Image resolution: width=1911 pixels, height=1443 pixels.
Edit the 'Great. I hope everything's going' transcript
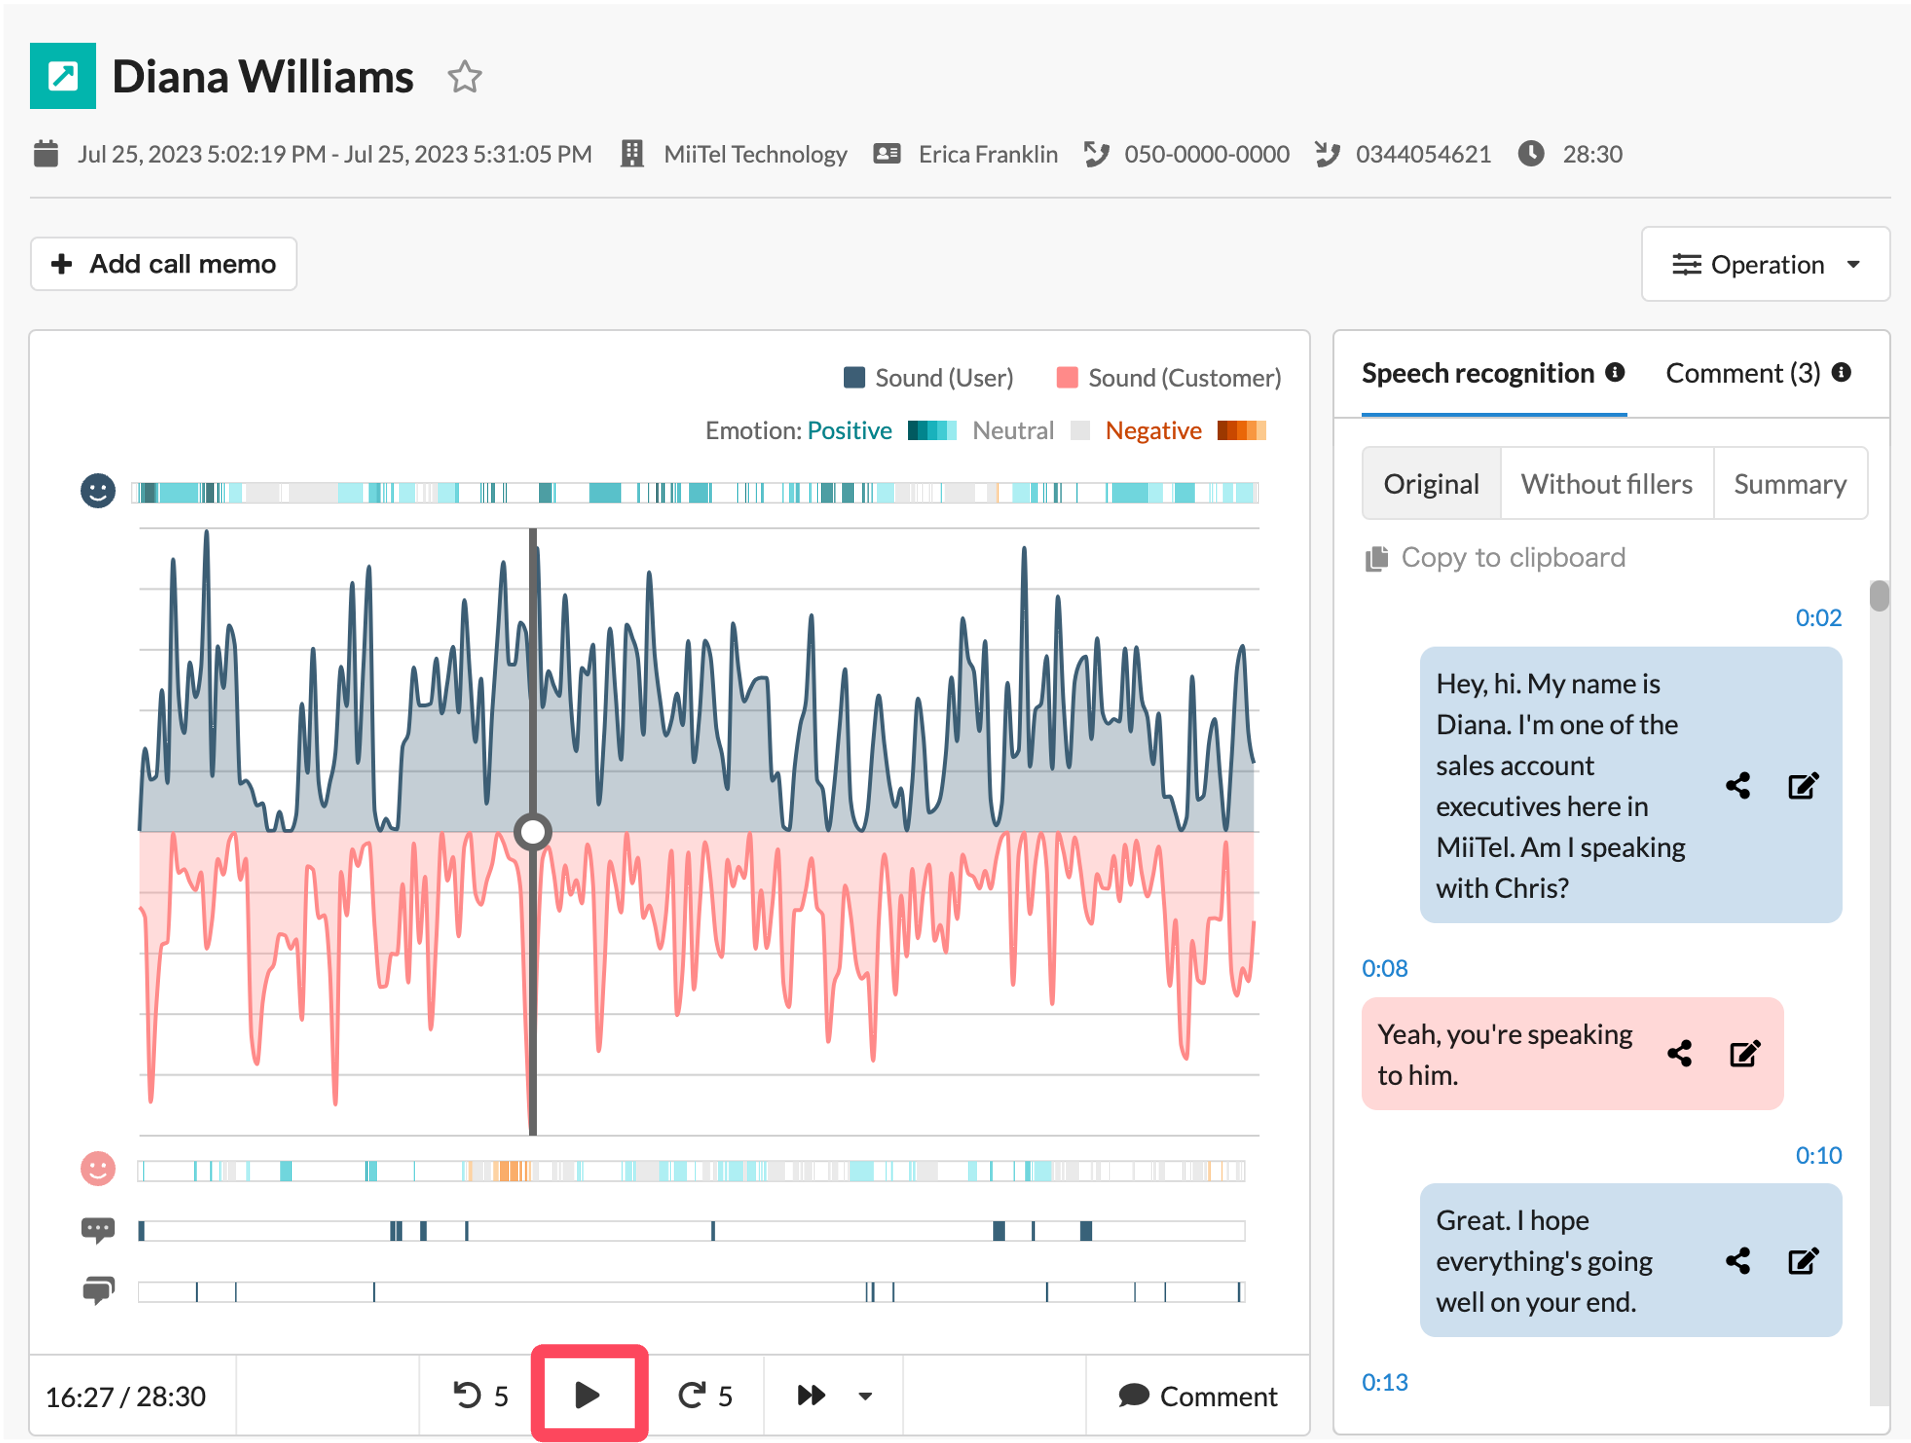click(x=1803, y=1260)
